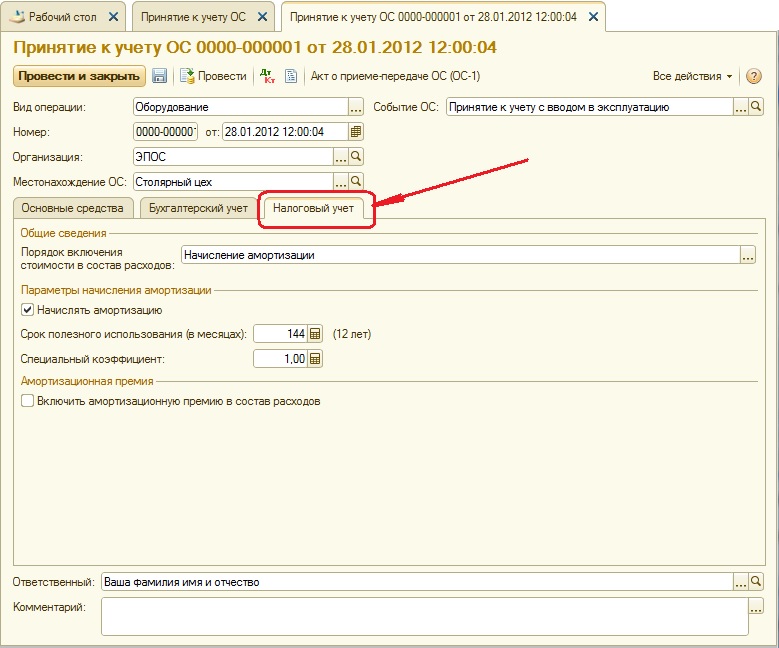Click Провести и закрыть button
The height and width of the screenshot is (648, 779).
[79, 76]
